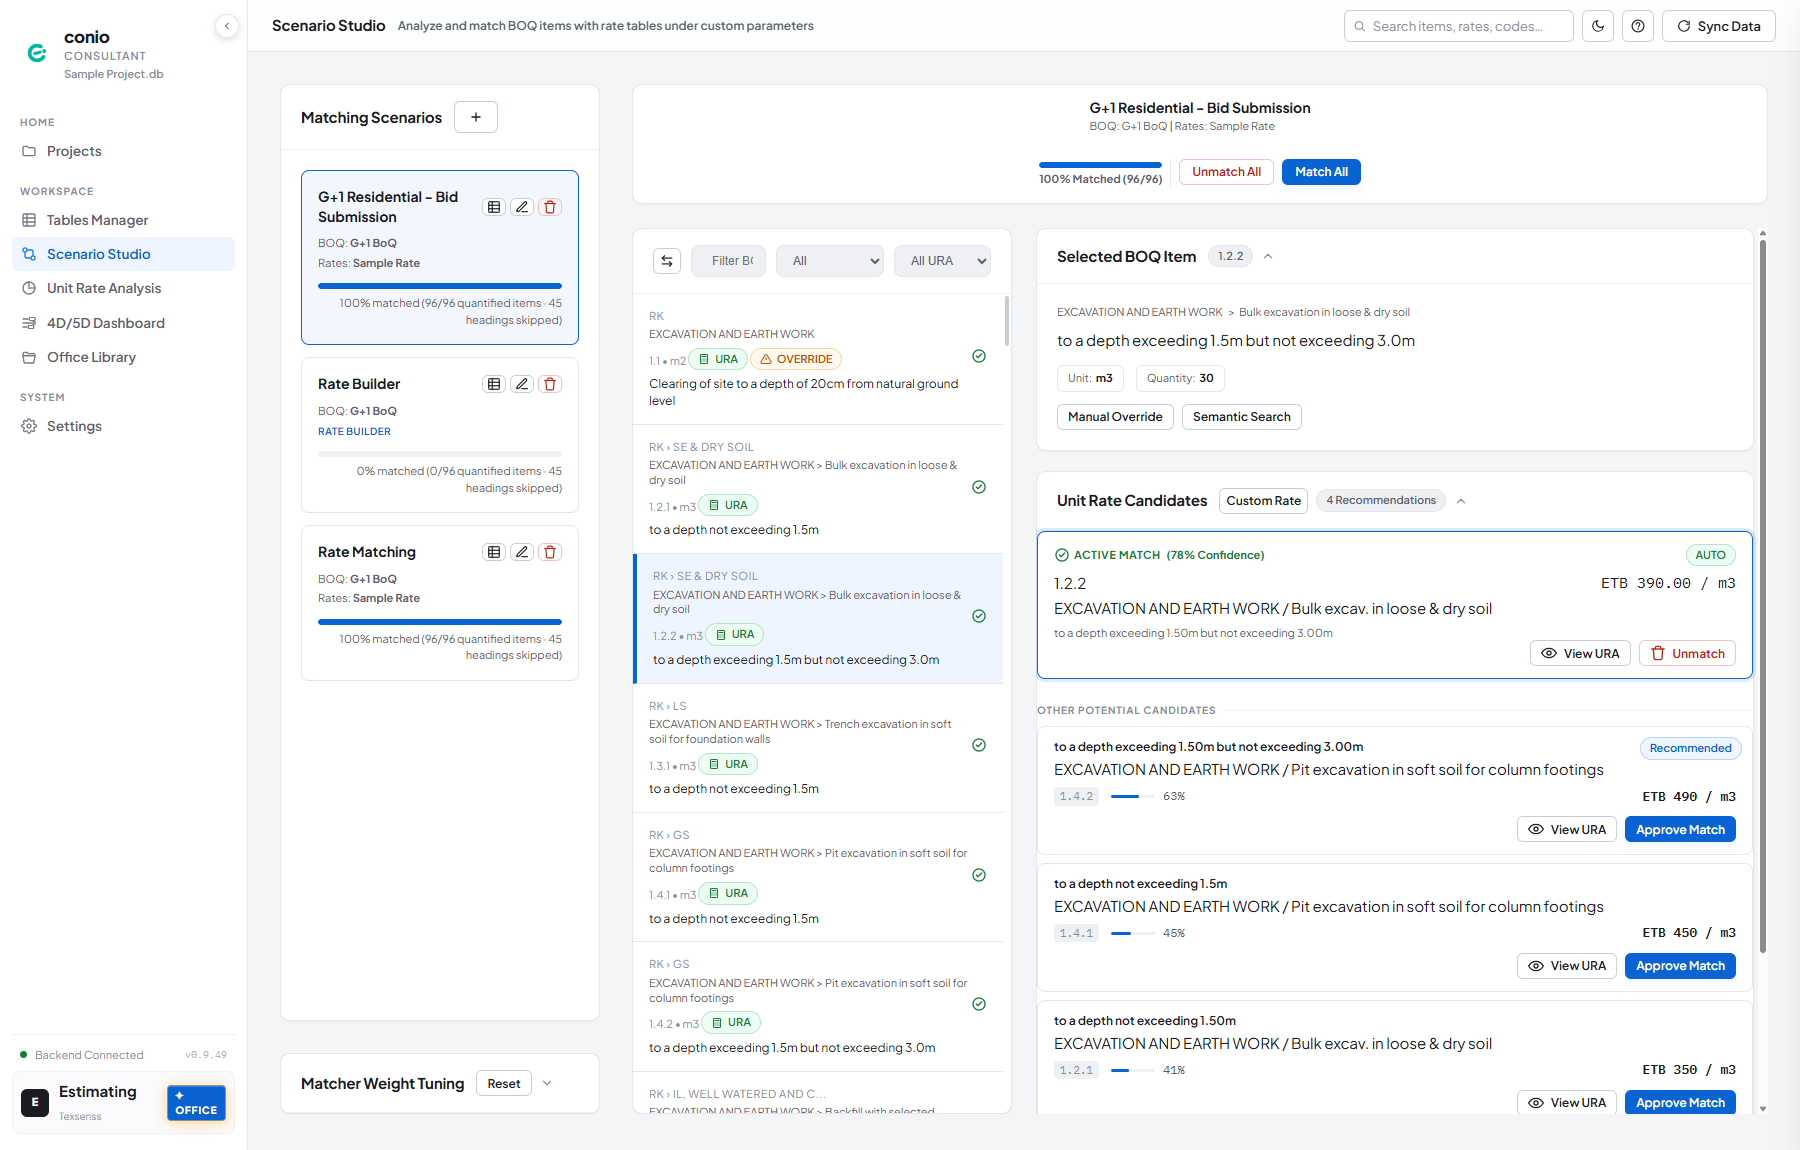Image resolution: width=1800 pixels, height=1150 pixels.
Task: Edit the Rate Builder scenario
Action: [x=522, y=384]
